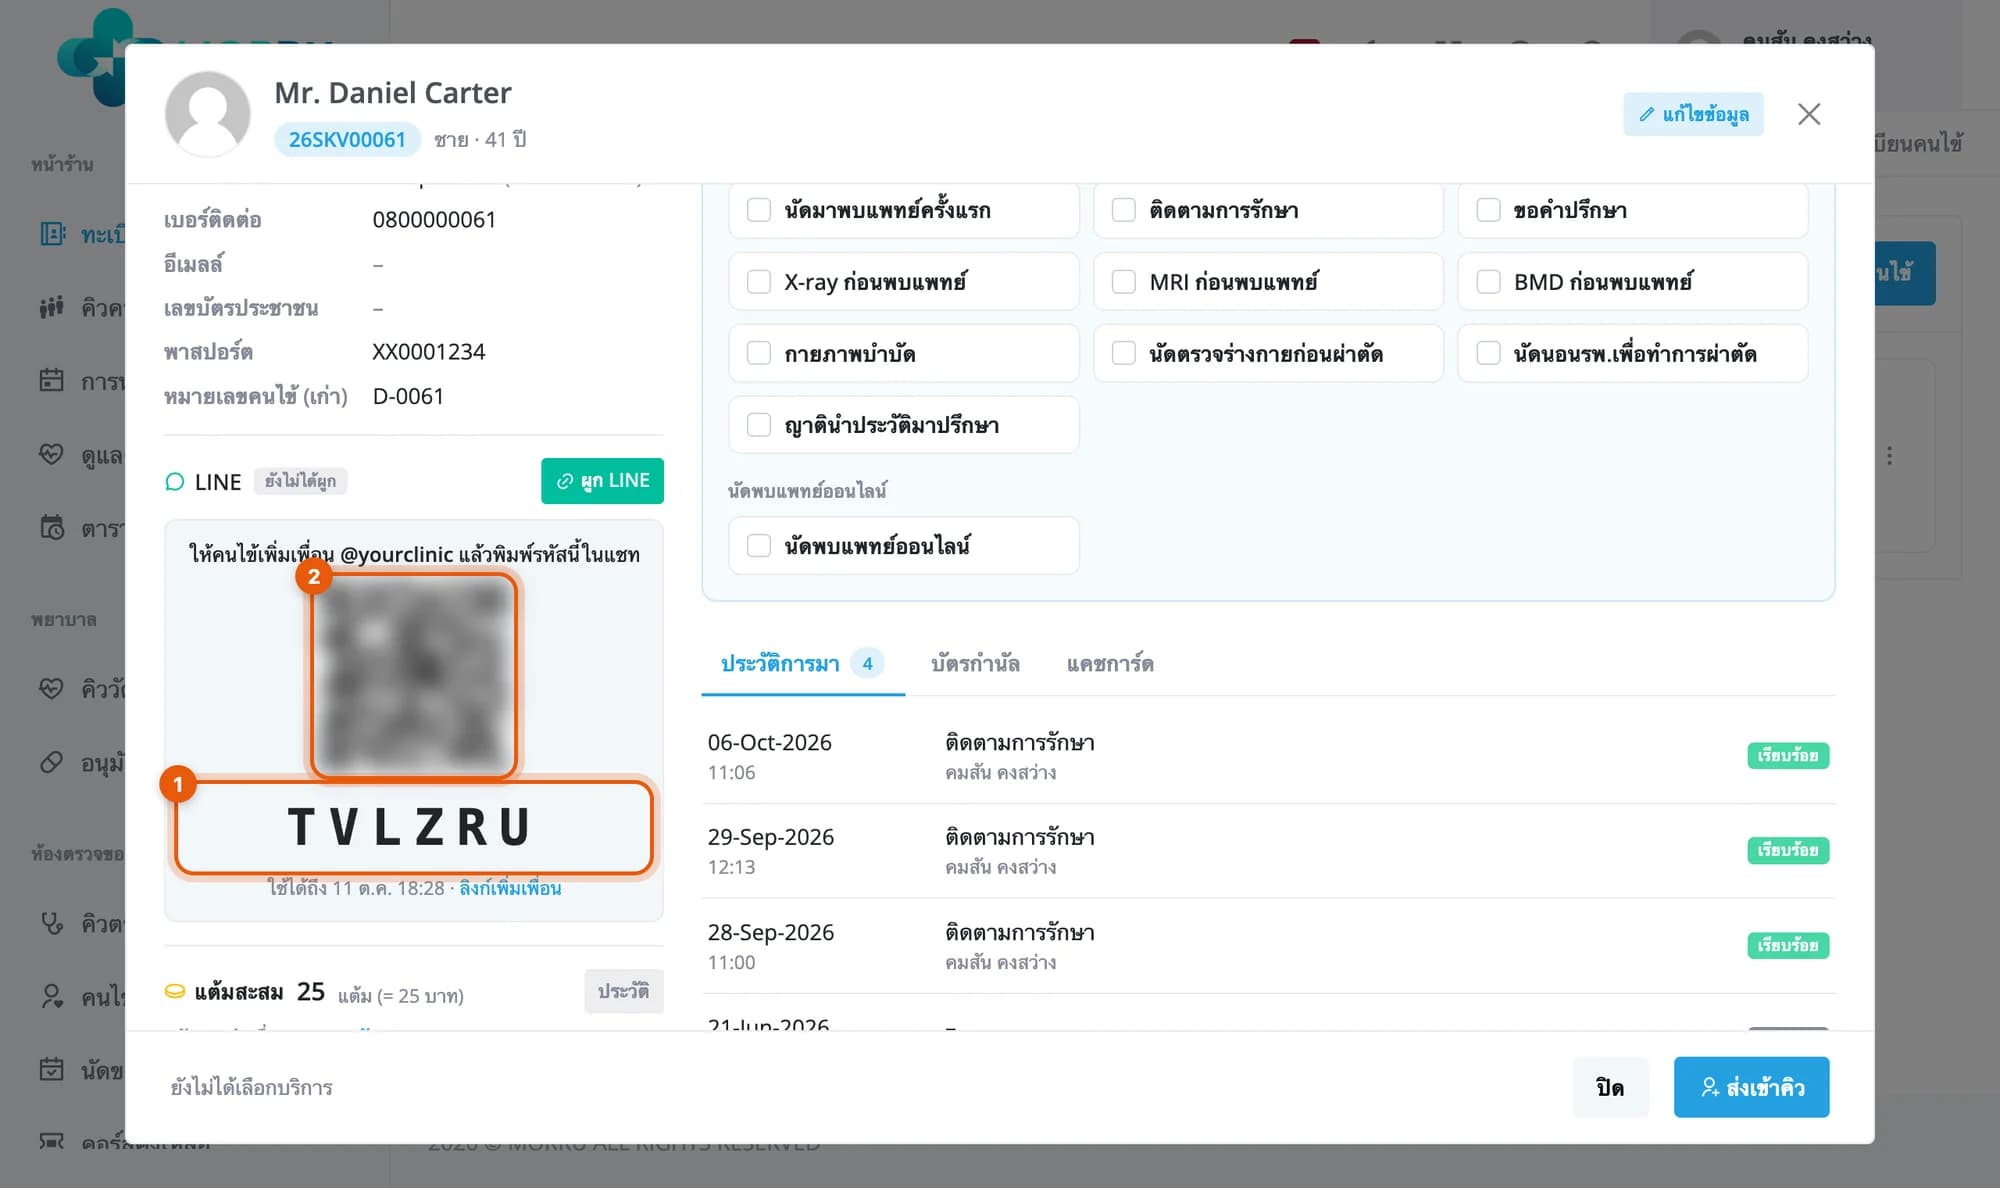Click the LINE chat bubble icon
The image size is (2000, 1188).
tap(175, 482)
